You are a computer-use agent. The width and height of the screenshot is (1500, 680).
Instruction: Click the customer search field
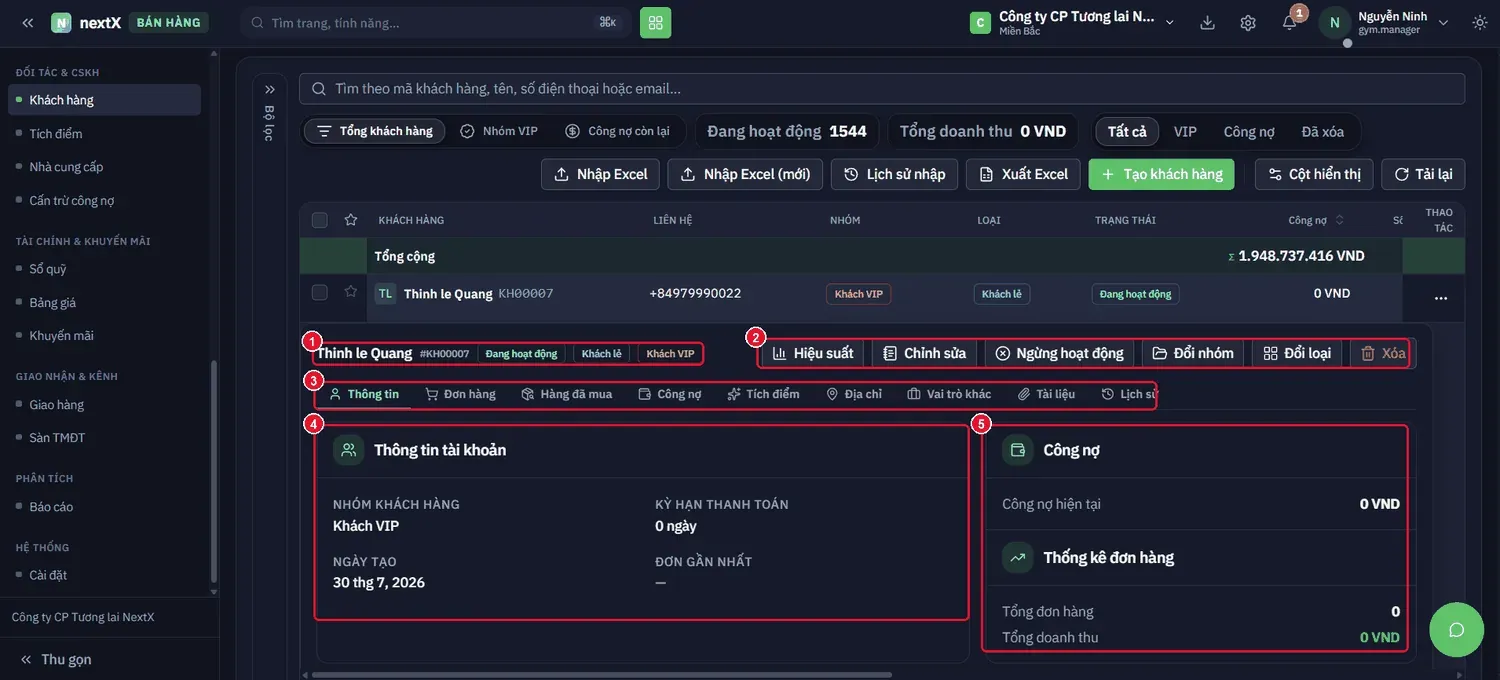point(882,89)
